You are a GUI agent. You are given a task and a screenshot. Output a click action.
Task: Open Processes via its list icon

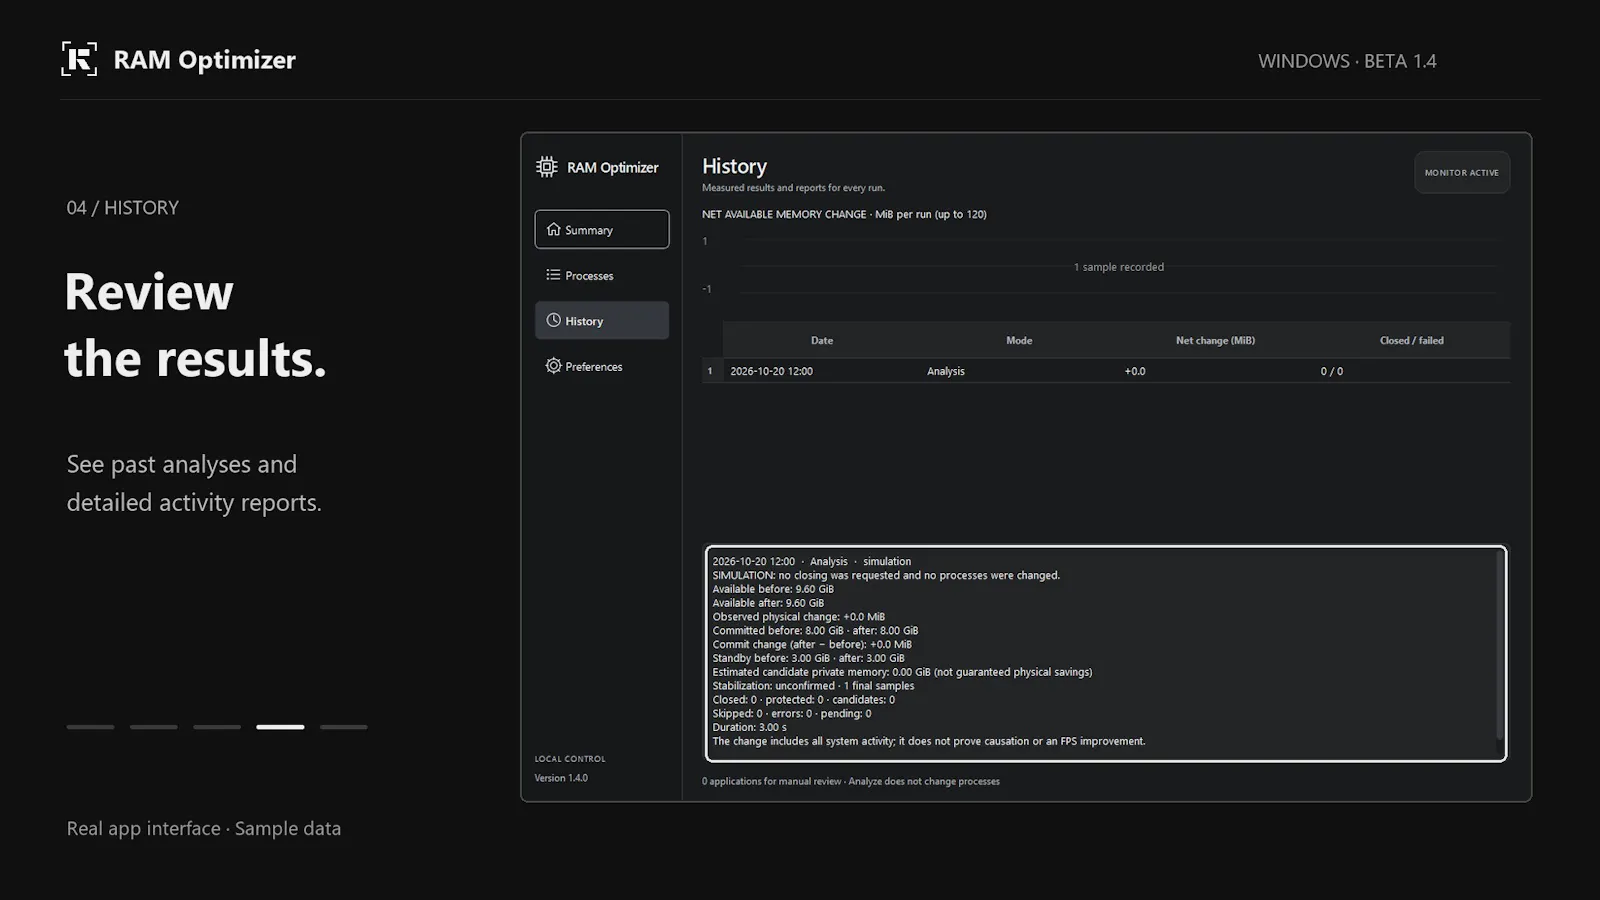click(x=553, y=275)
